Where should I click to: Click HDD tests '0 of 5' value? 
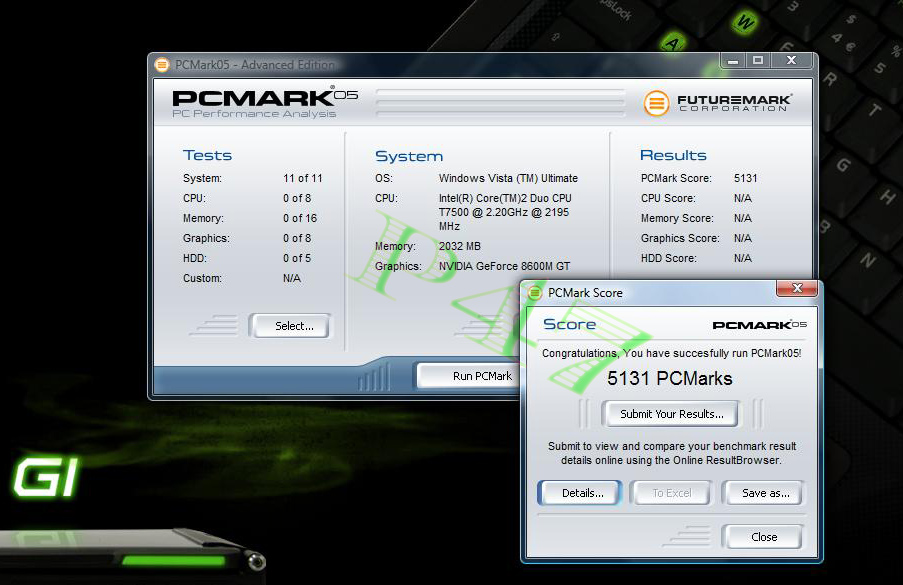(297, 259)
